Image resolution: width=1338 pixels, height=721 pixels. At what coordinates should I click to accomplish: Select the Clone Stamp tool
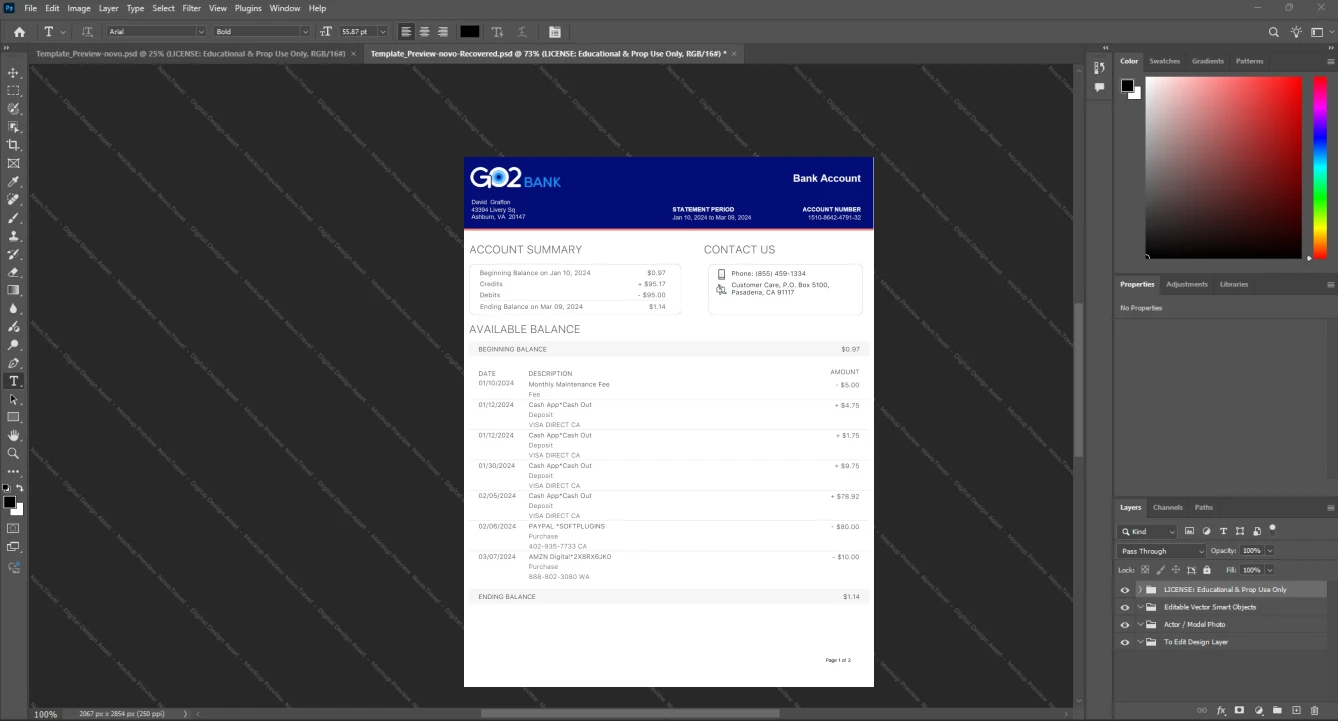click(x=13, y=236)
